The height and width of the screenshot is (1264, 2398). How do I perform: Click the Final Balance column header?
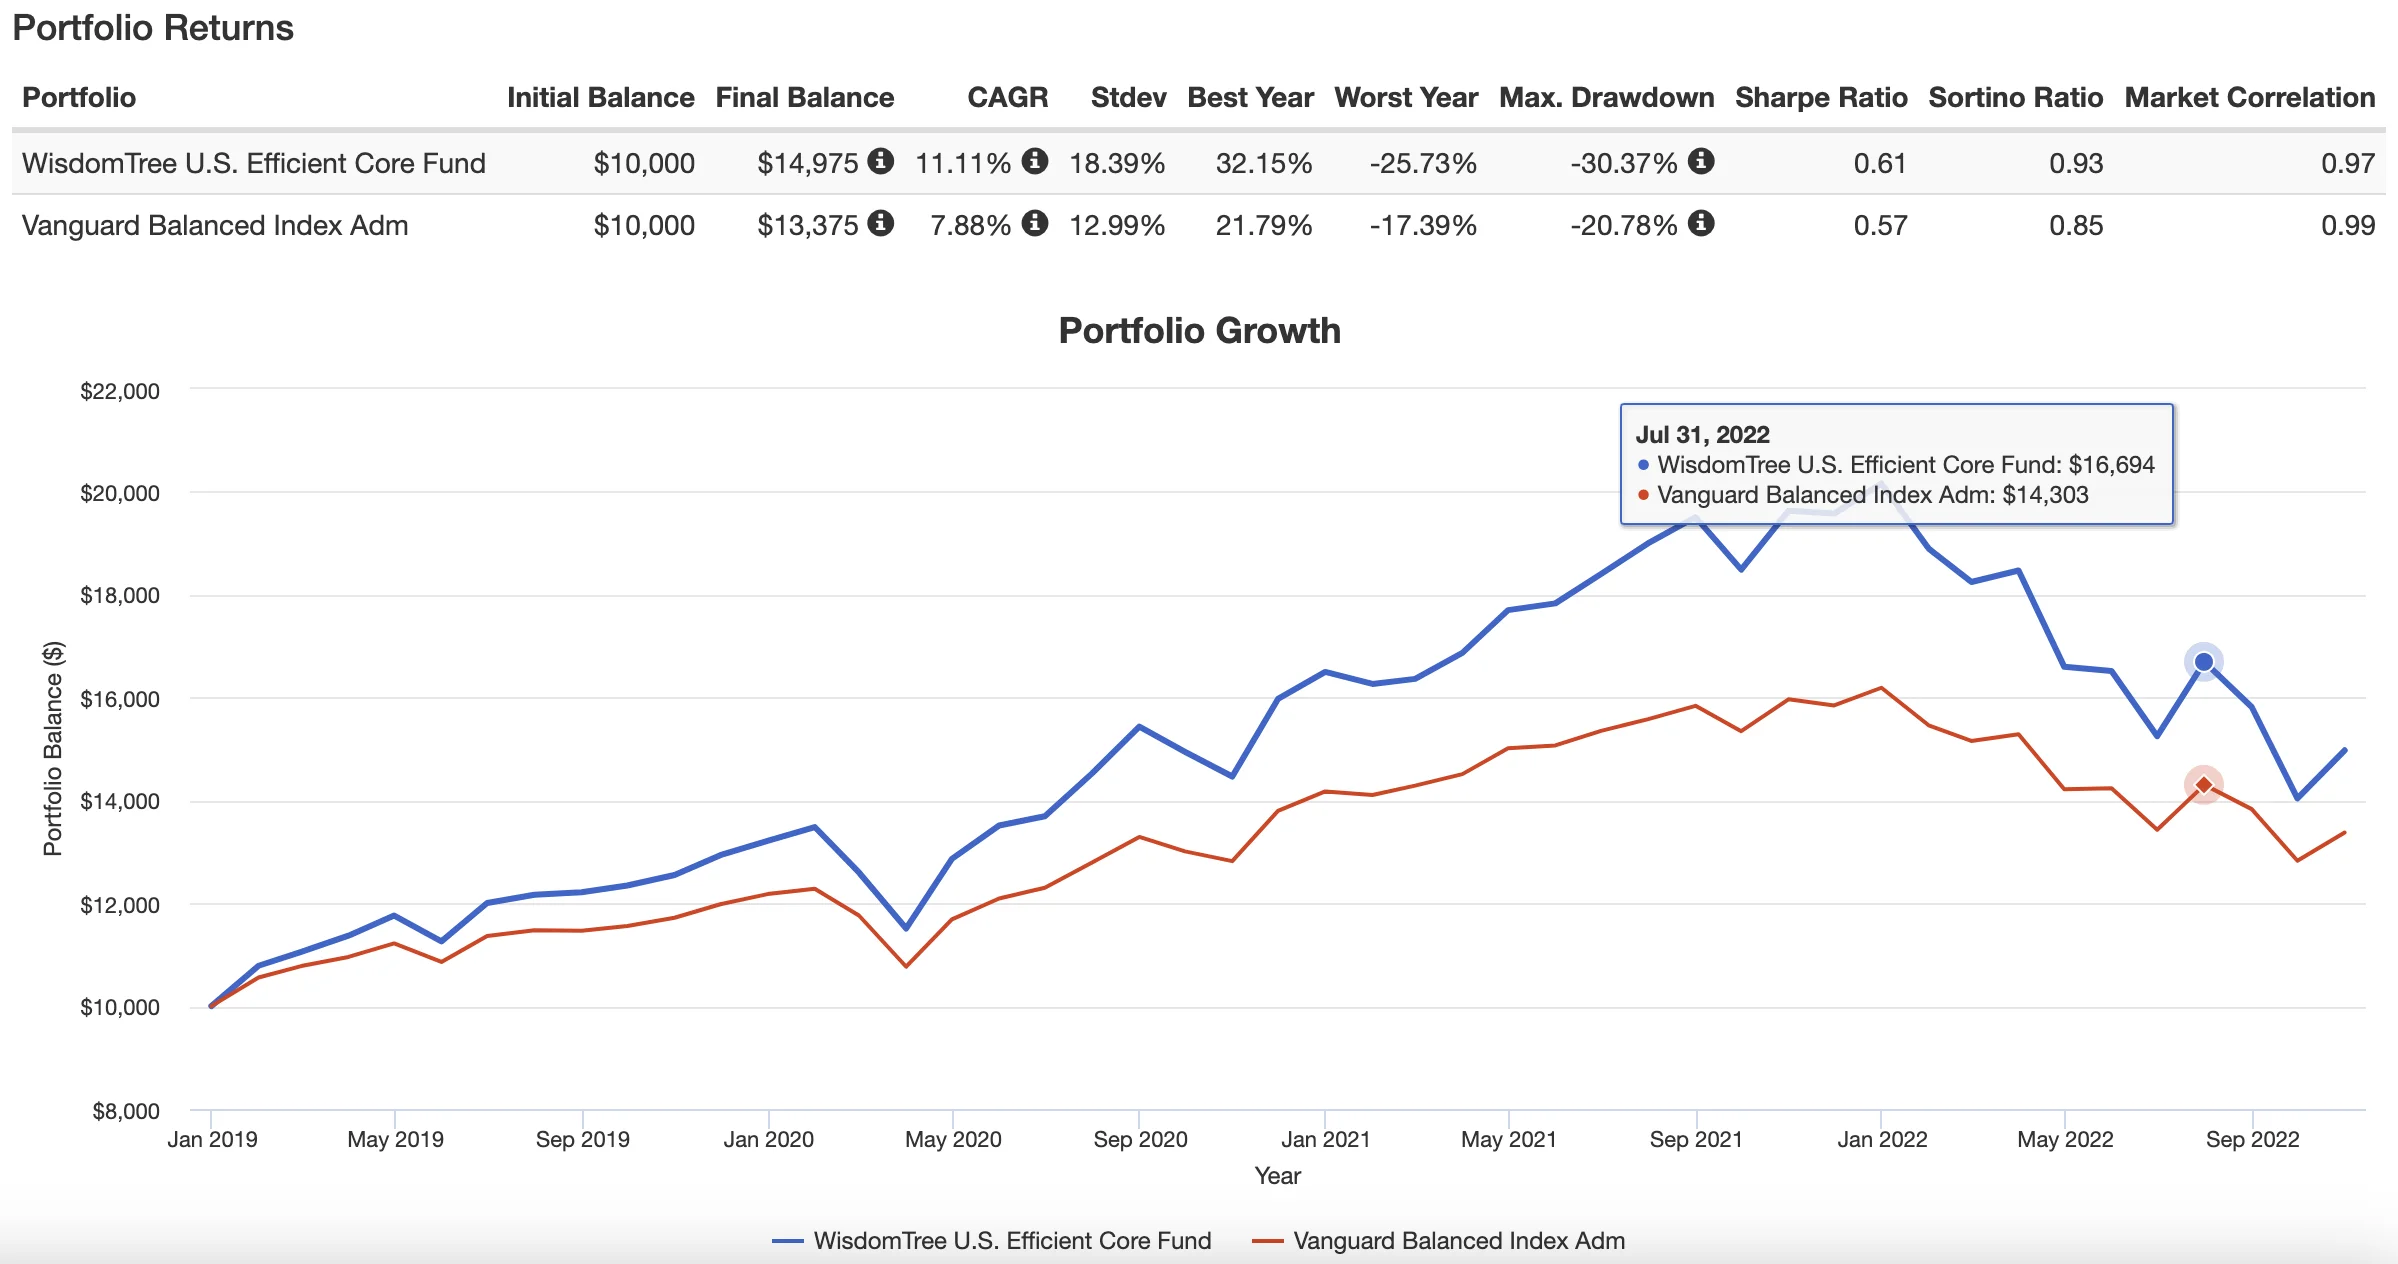click(x=805, y=98)
